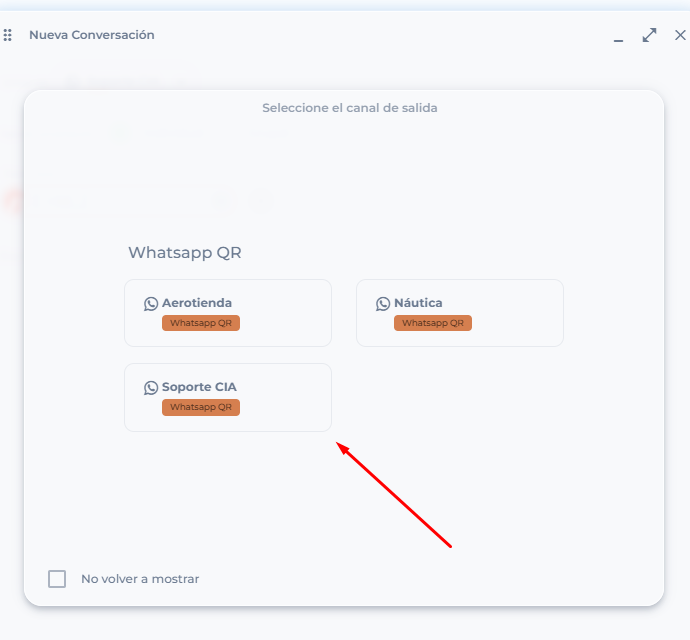Click the Whatsapp QR section heading
690x640 pixels.
coord(185,253)
